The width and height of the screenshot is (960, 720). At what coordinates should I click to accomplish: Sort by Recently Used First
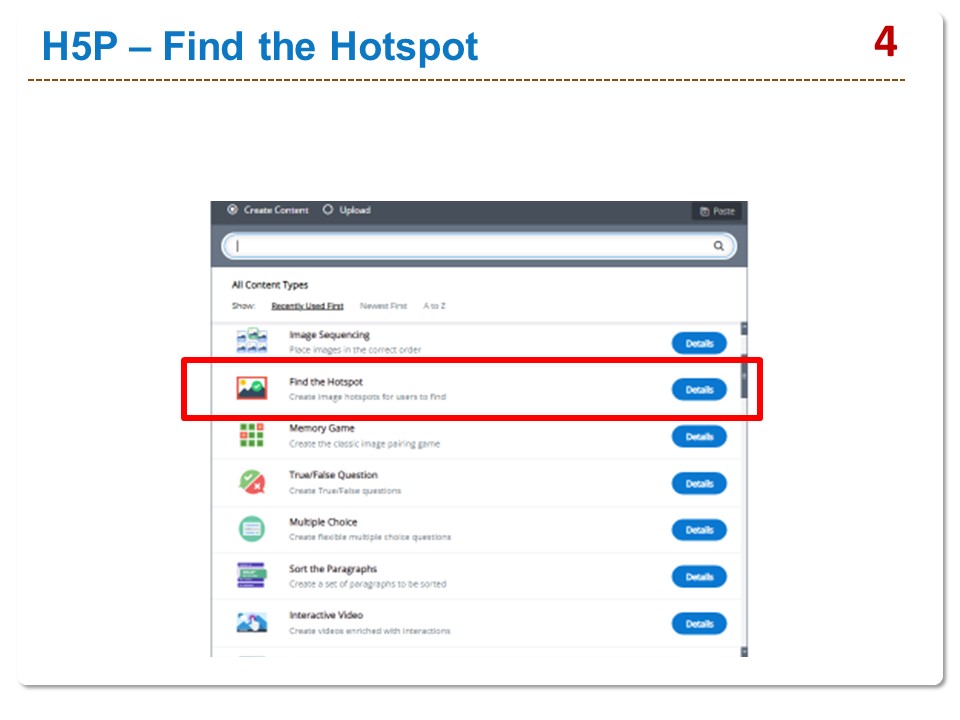(x=307, y=306)
